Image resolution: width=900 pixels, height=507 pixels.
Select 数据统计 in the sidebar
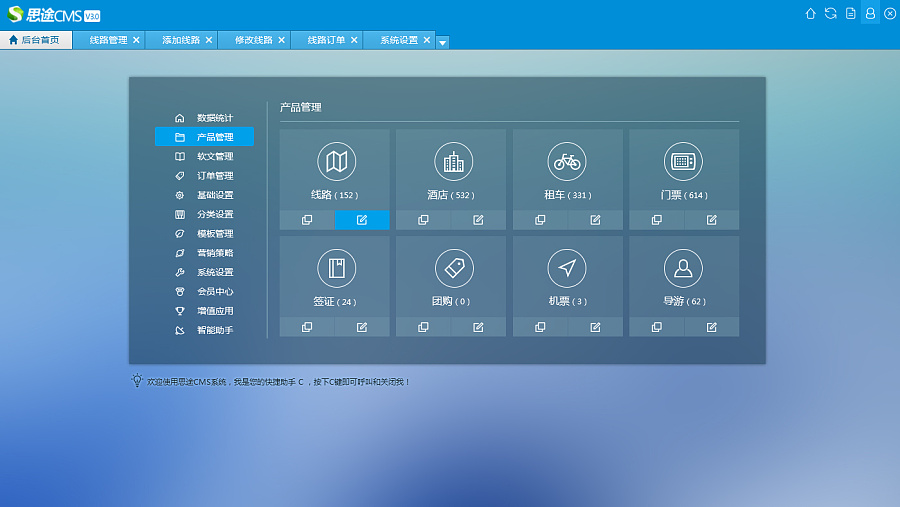[204, 118]
